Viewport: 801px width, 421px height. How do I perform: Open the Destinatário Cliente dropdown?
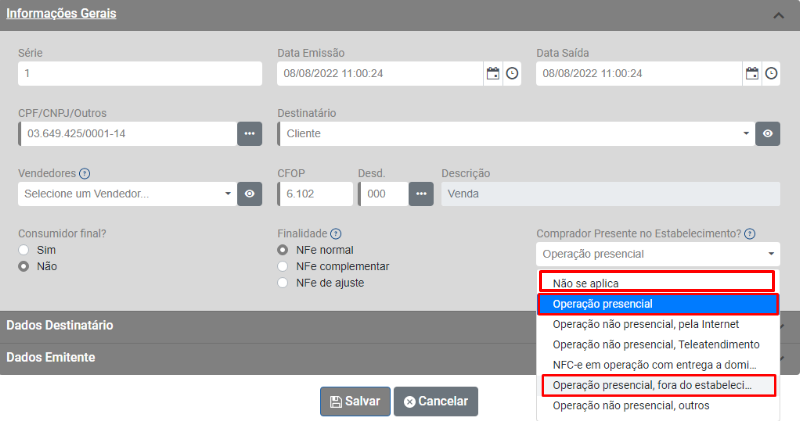[516, 133]
